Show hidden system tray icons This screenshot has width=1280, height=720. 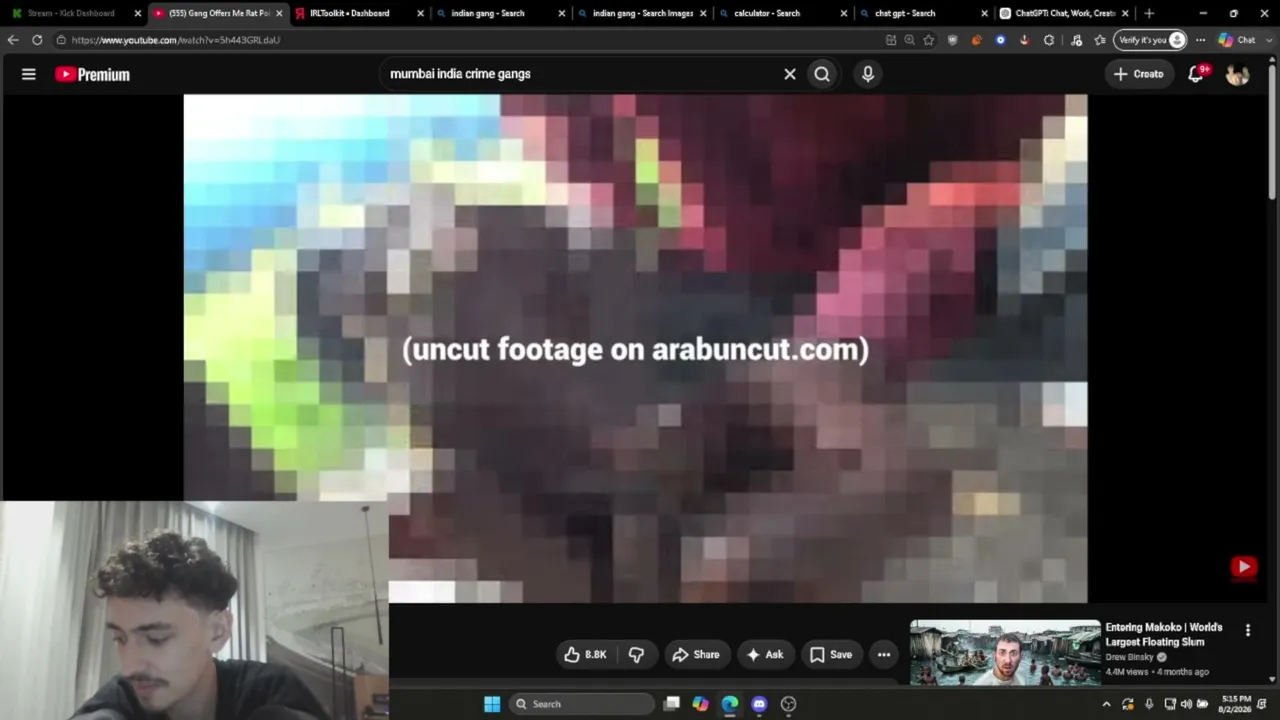1107,704
